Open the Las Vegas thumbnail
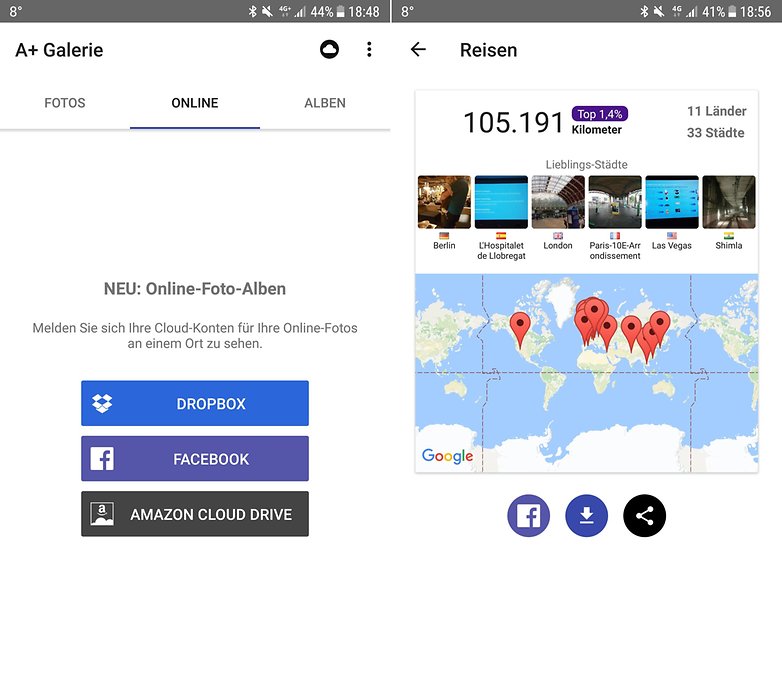 [672, 202]
